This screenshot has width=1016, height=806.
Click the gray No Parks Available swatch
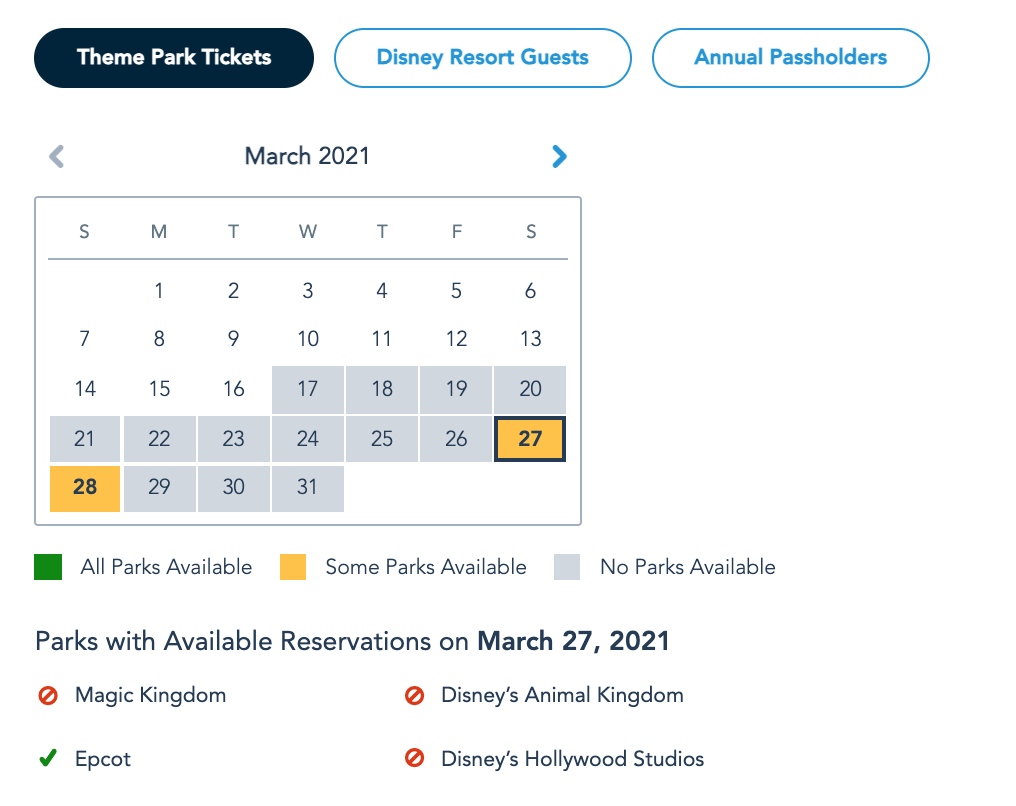click(x=567, y=567)
